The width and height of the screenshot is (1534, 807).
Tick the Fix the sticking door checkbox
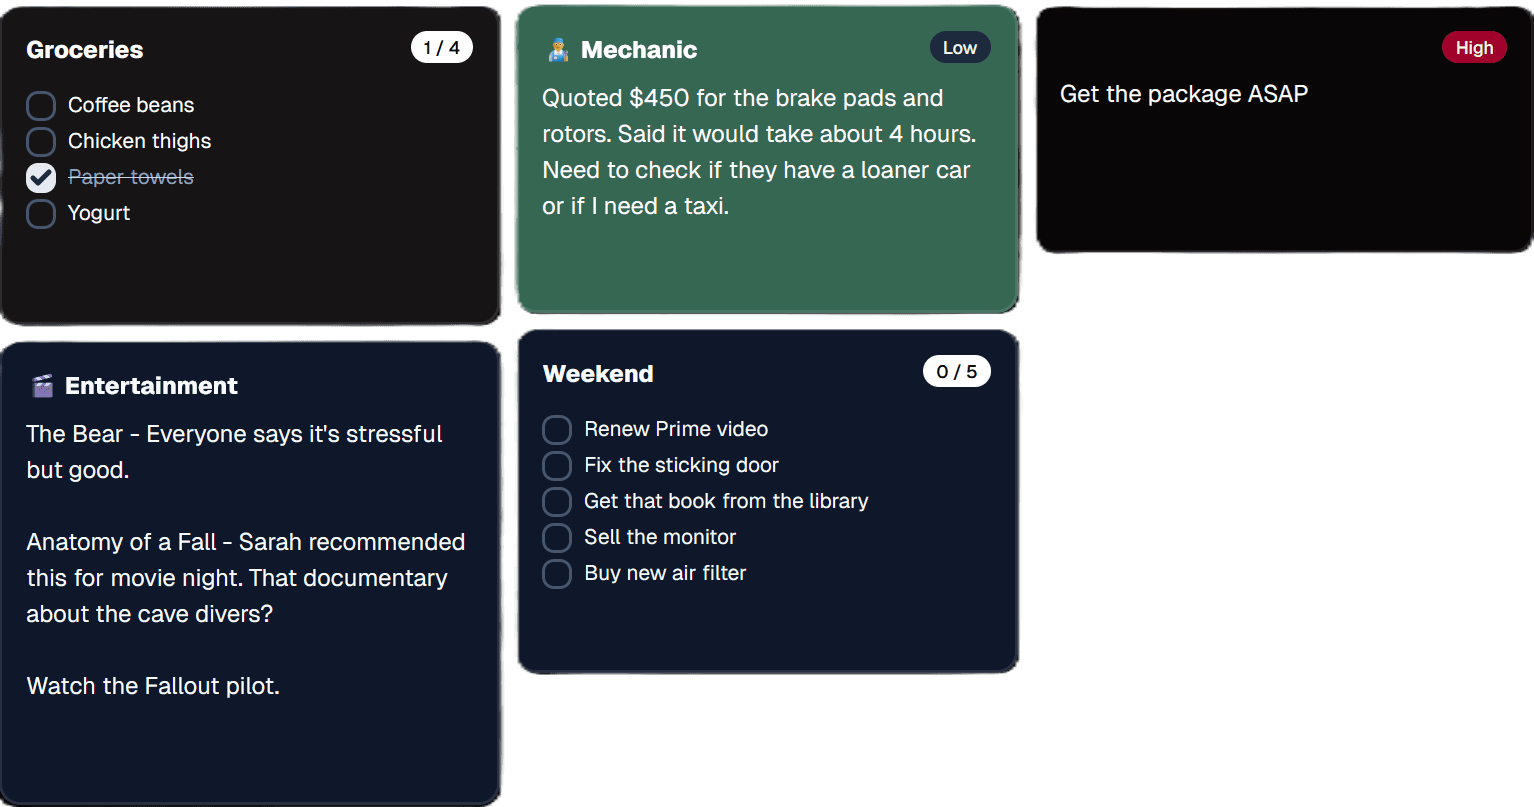557,466
